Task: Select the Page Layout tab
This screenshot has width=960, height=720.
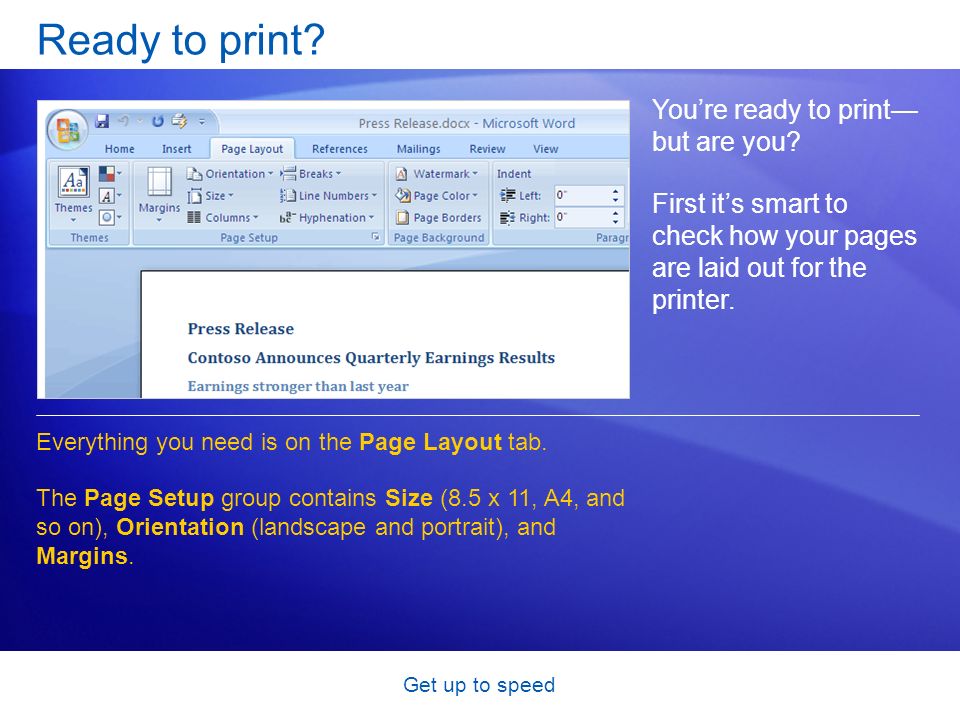Action: point(252,149)
